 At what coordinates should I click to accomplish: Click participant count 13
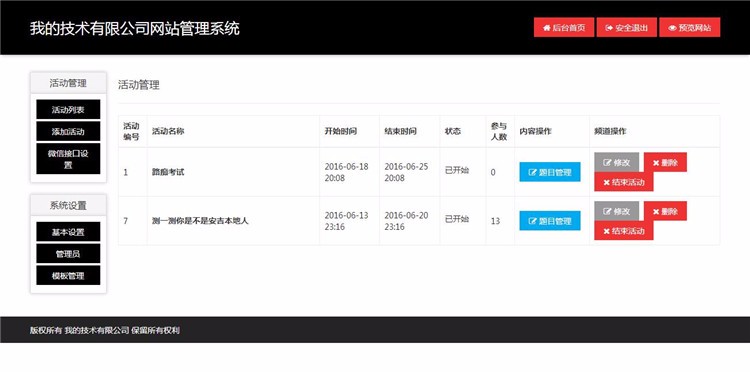[495, 221]
